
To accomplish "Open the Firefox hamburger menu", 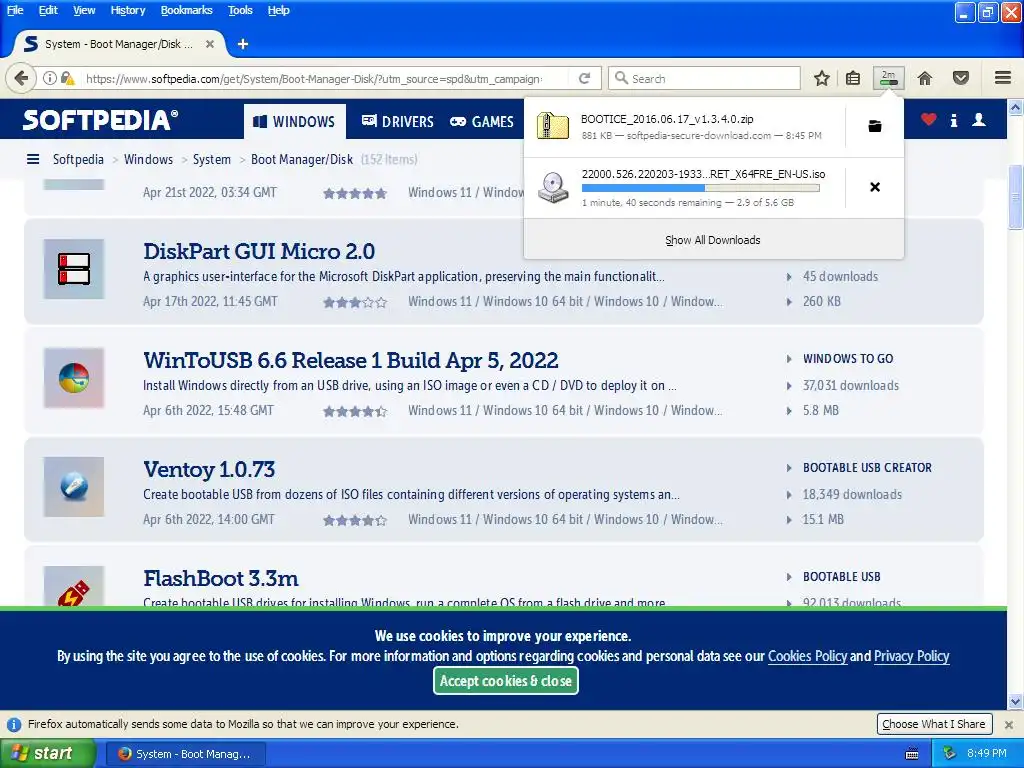I will tap(1003, 78).
